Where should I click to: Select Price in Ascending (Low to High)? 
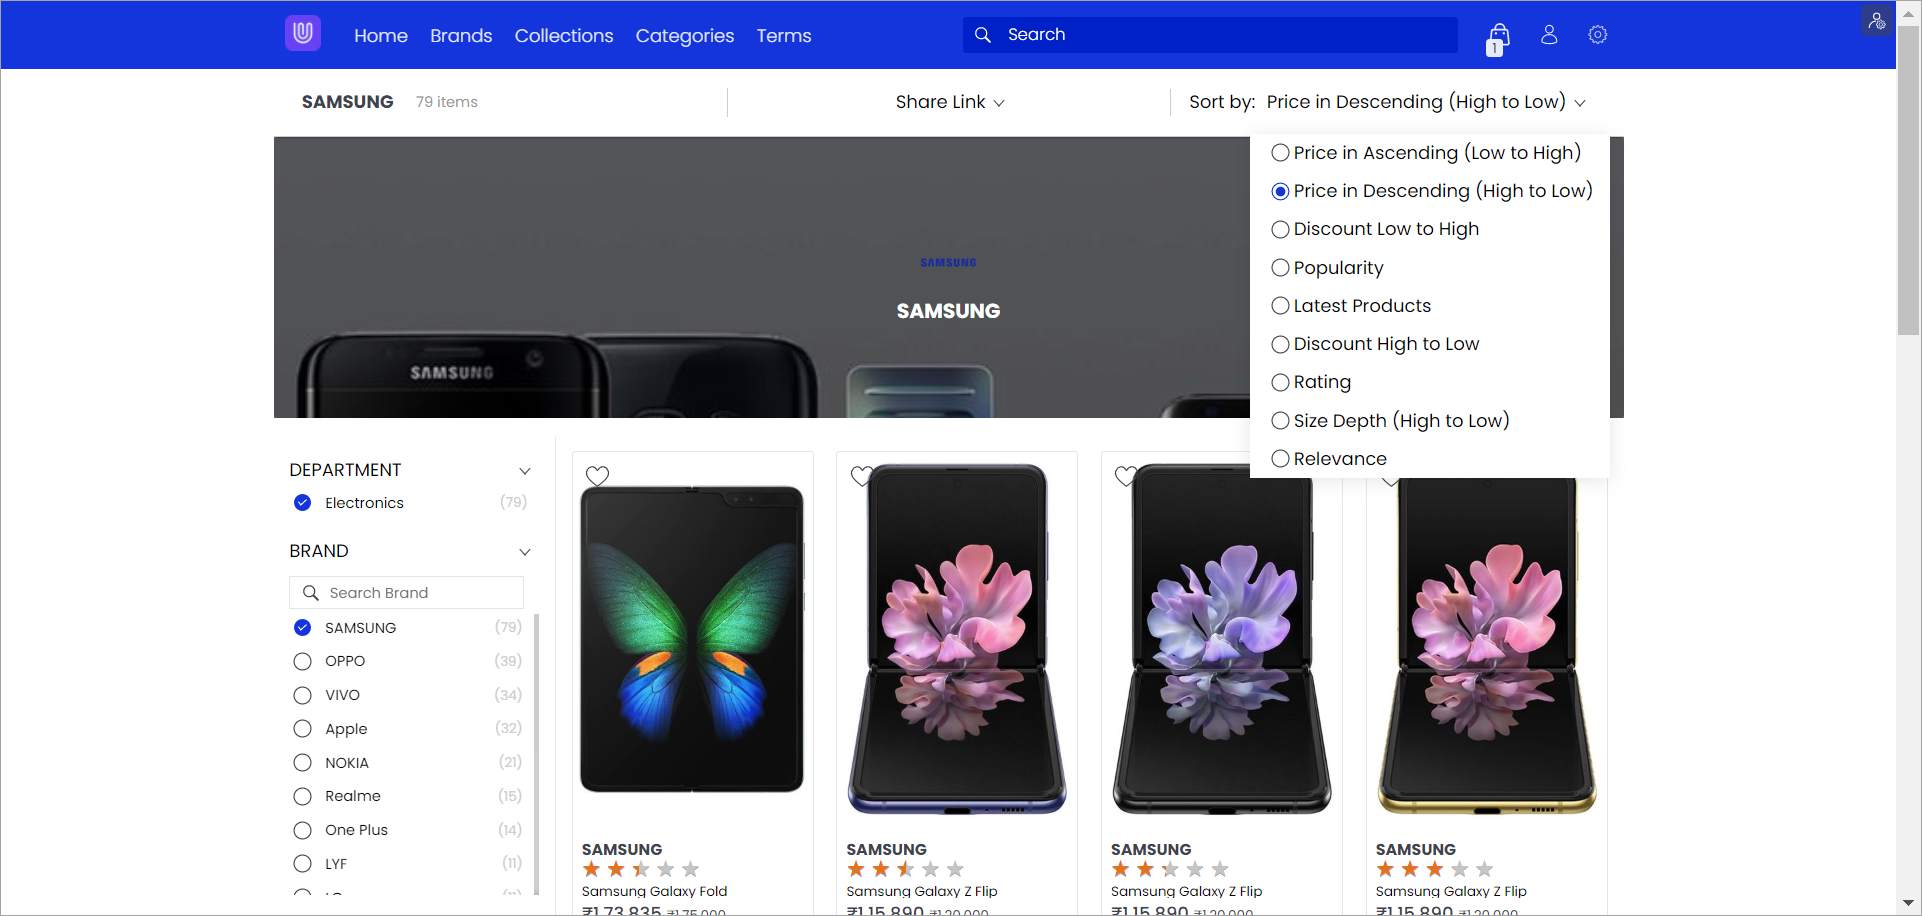point(1426,153)
